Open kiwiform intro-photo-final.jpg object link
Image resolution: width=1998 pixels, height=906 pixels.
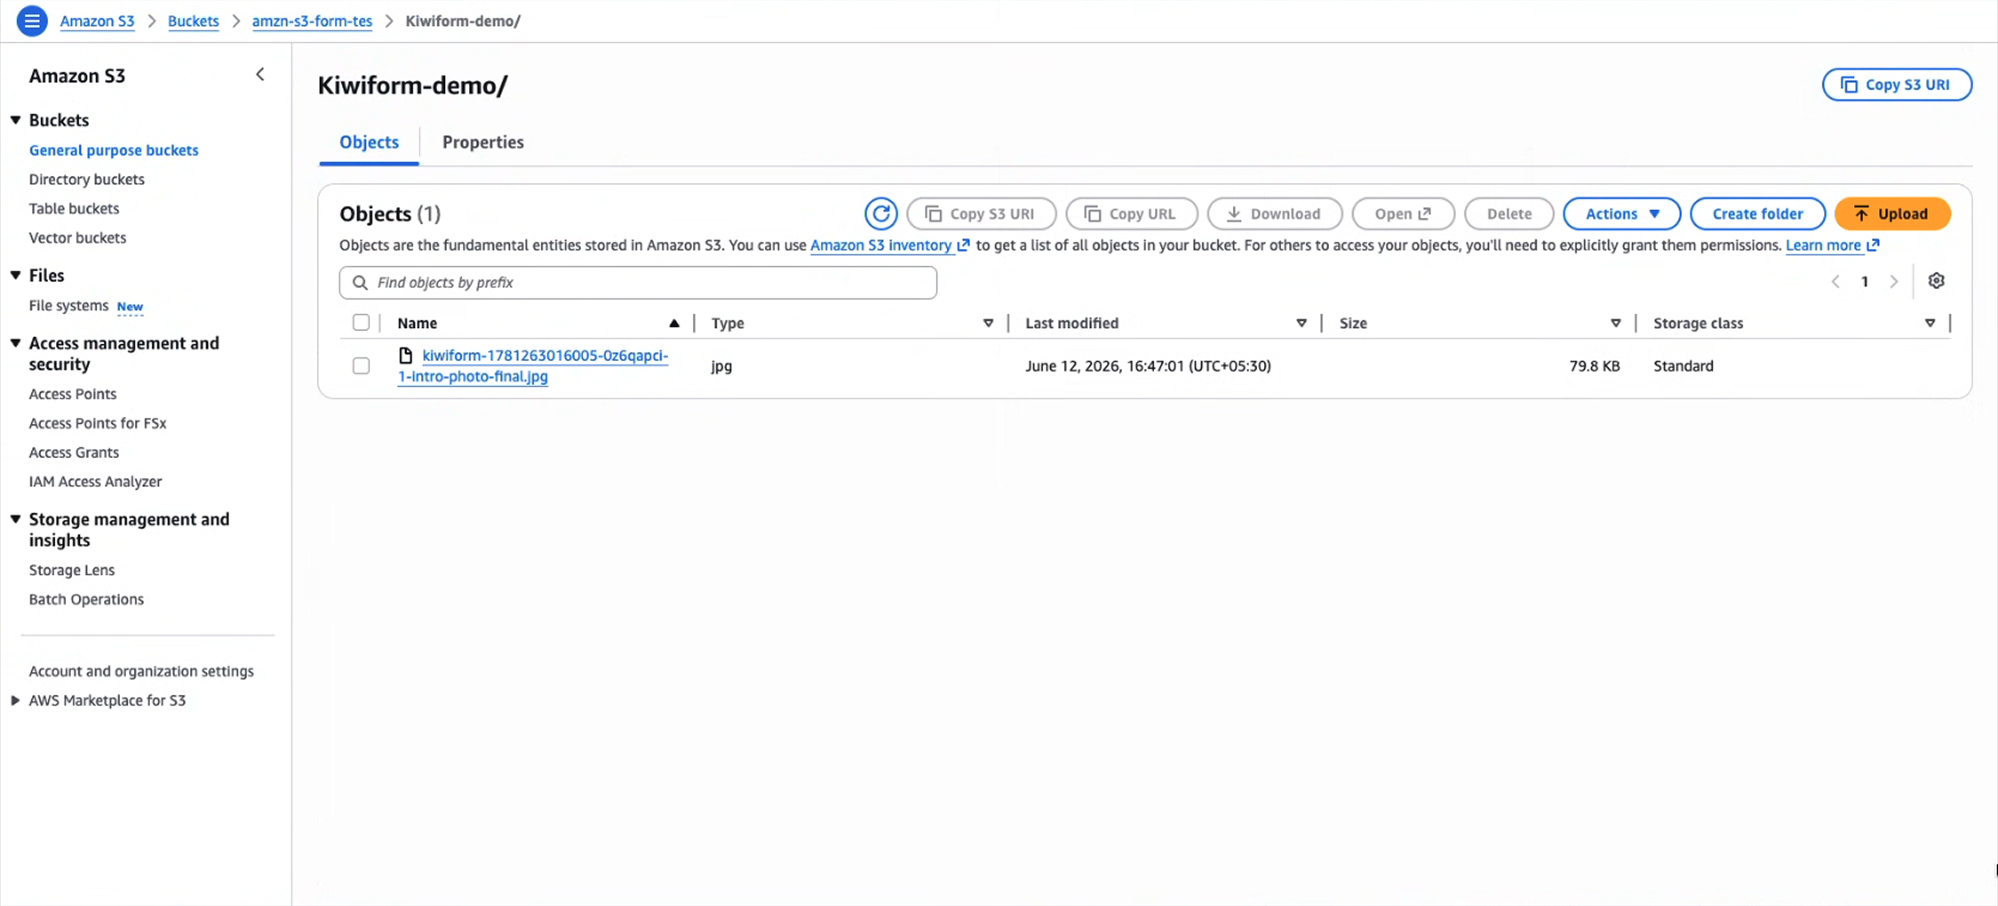coord(533,366)
